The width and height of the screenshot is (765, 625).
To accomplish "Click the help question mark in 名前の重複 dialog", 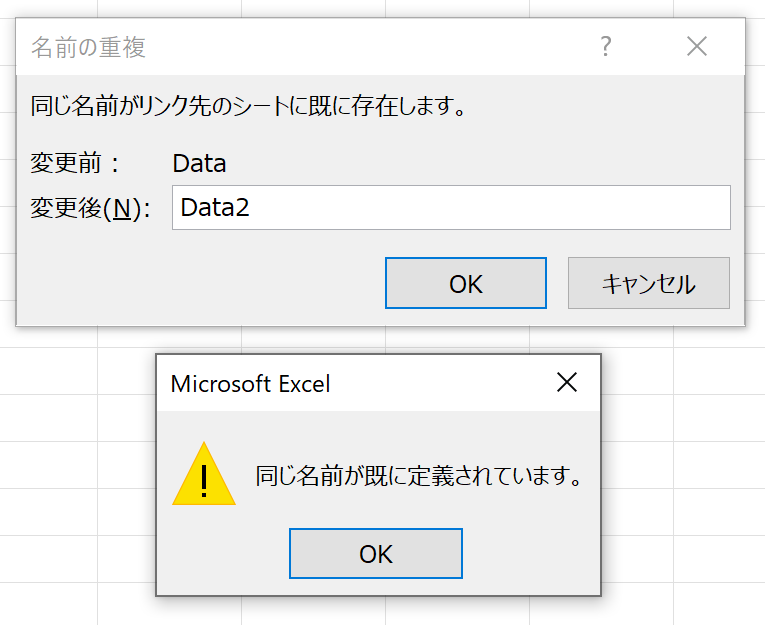I will point(605,47).
